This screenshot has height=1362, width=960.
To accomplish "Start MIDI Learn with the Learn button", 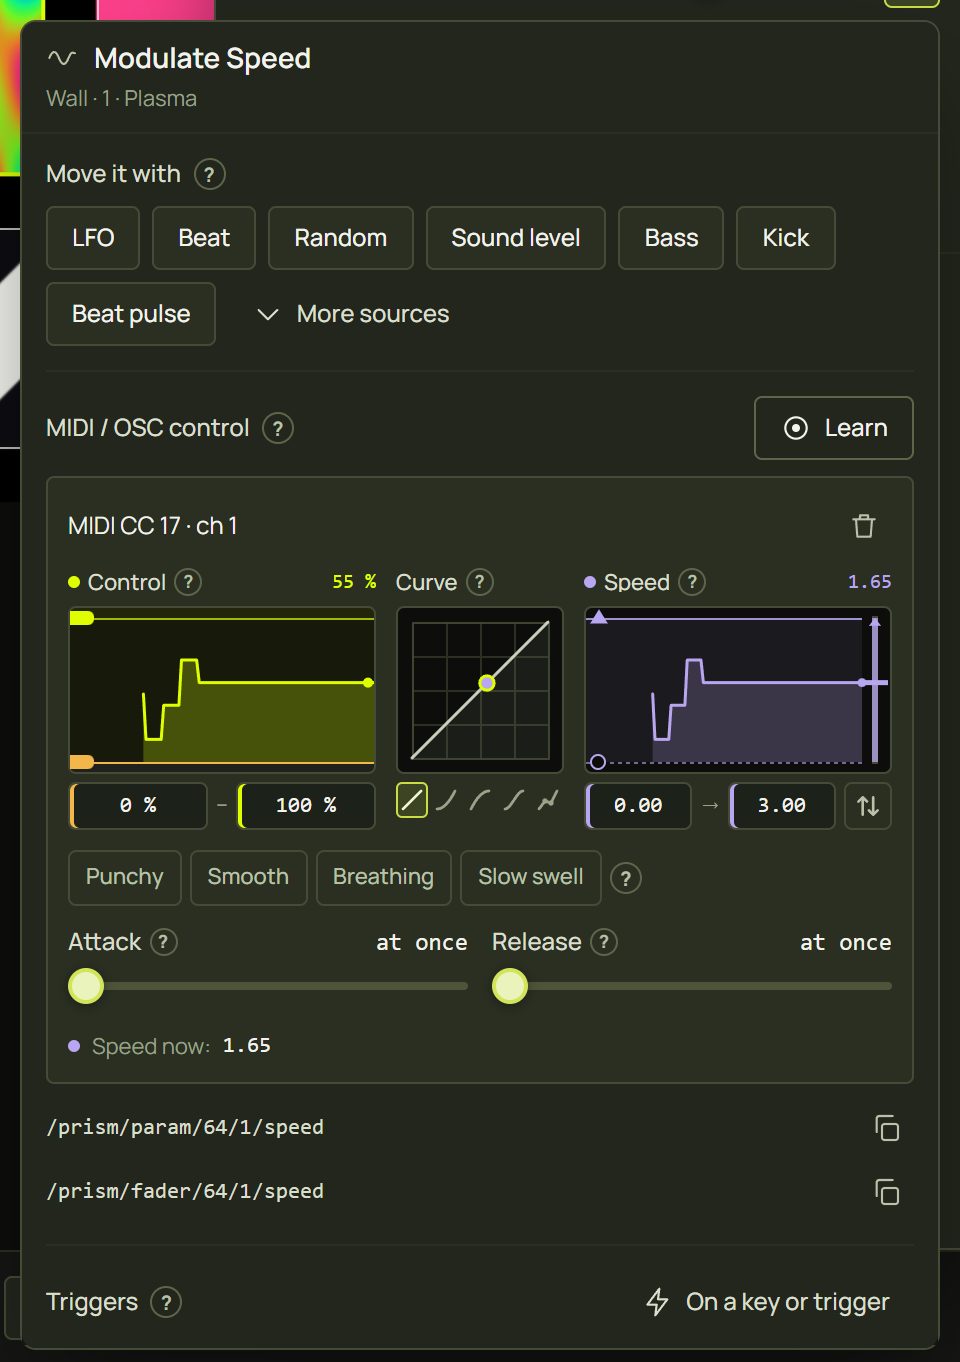I will [834, 428].
